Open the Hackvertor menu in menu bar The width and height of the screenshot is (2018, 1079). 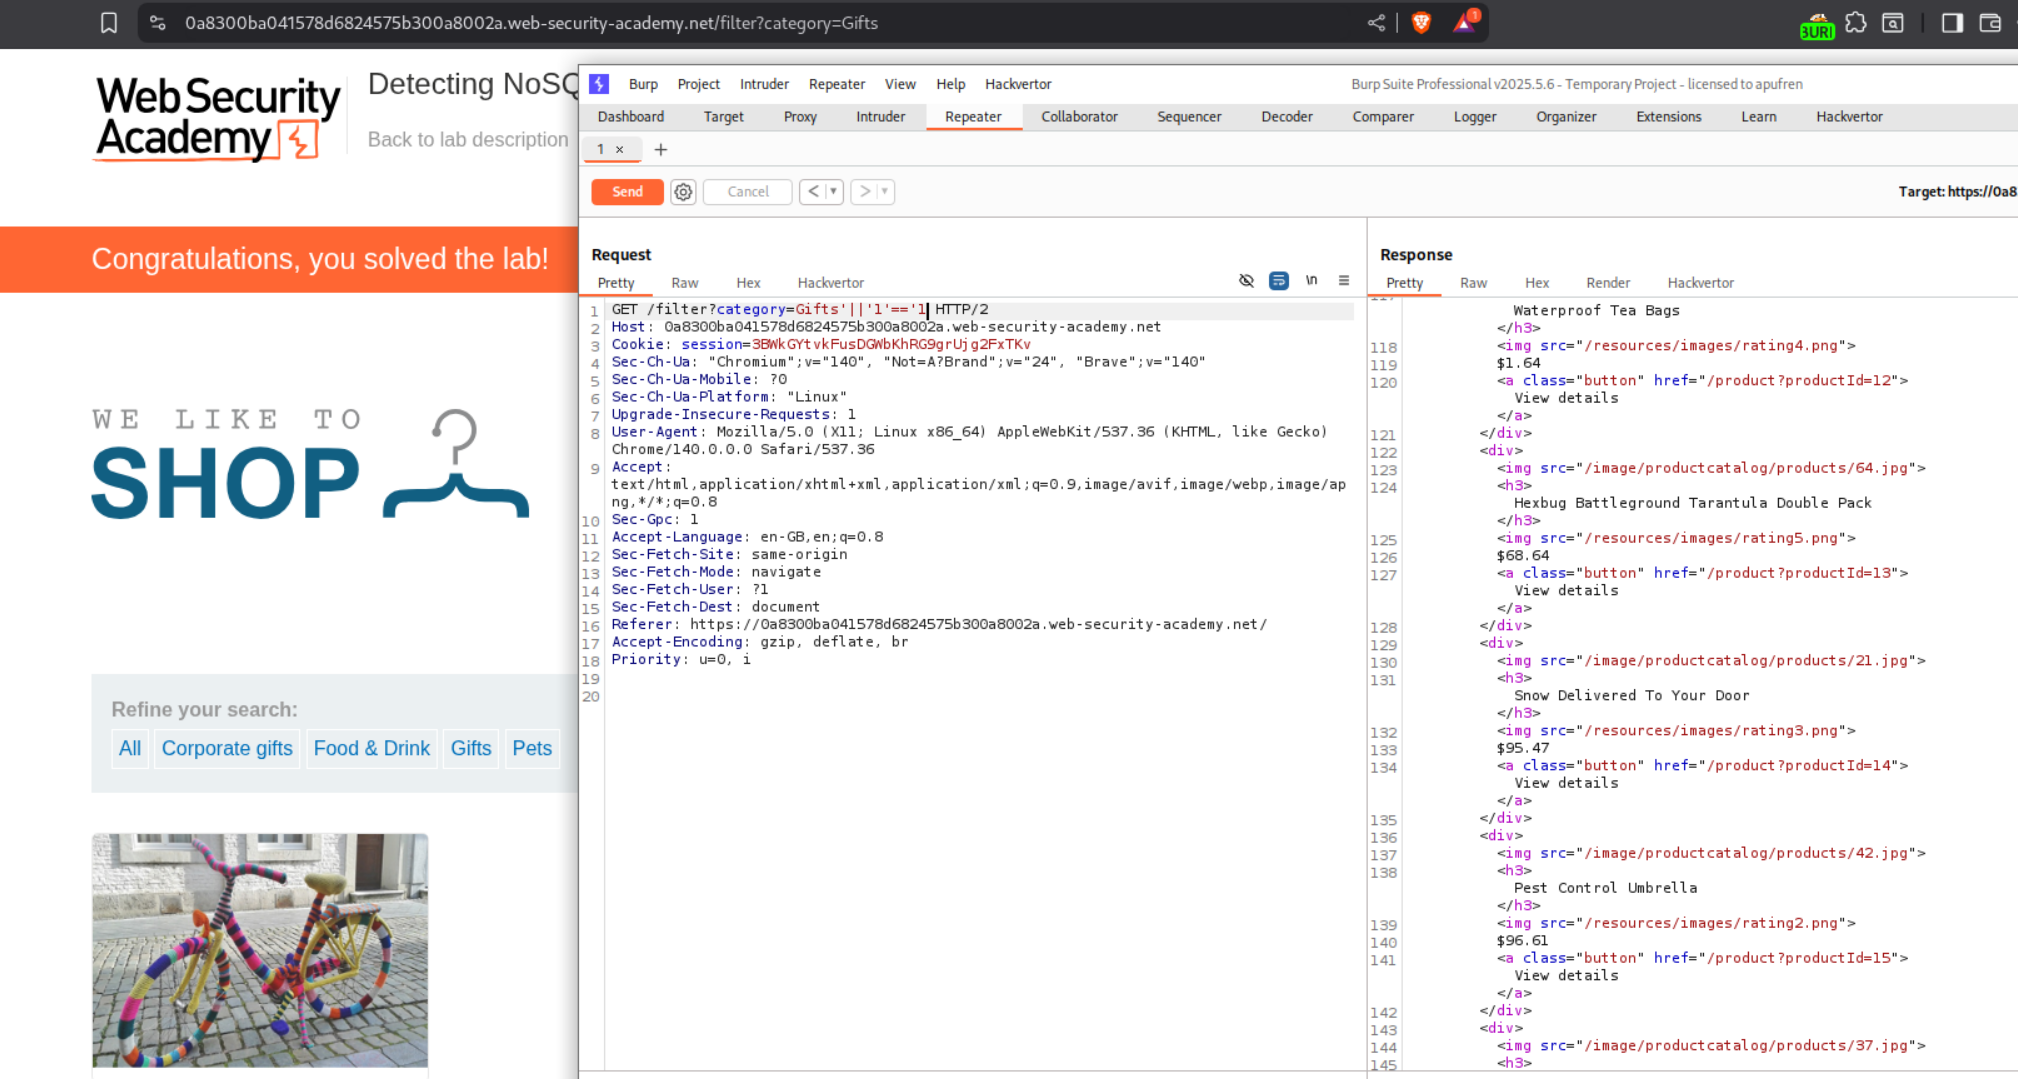[1017, 84]
